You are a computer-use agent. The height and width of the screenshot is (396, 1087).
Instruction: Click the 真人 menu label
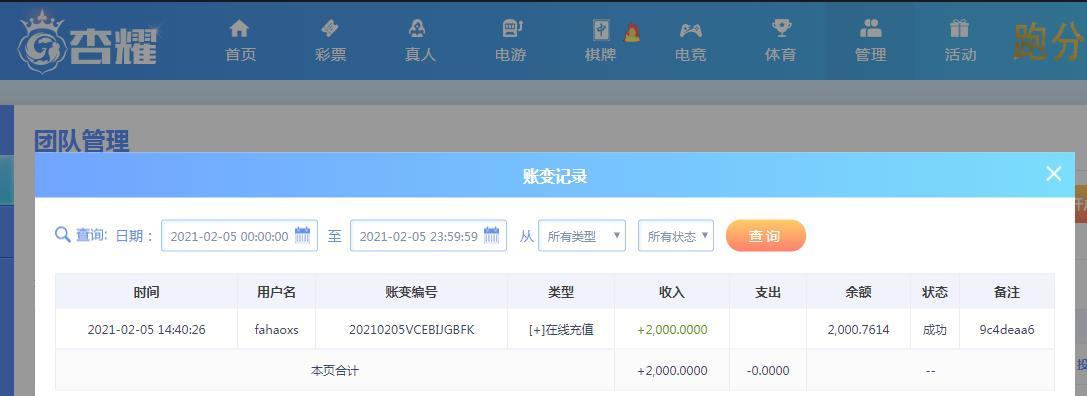pyautogui.click(x=420, y=55)
